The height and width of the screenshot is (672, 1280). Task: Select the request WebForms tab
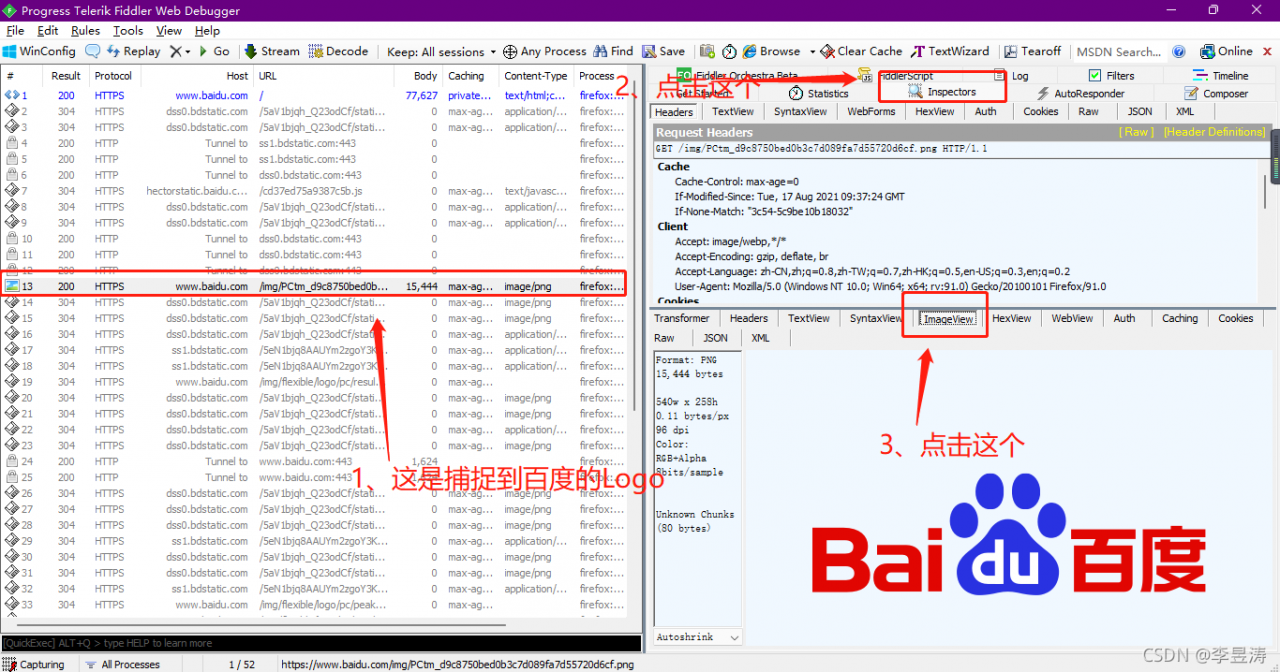871,112
